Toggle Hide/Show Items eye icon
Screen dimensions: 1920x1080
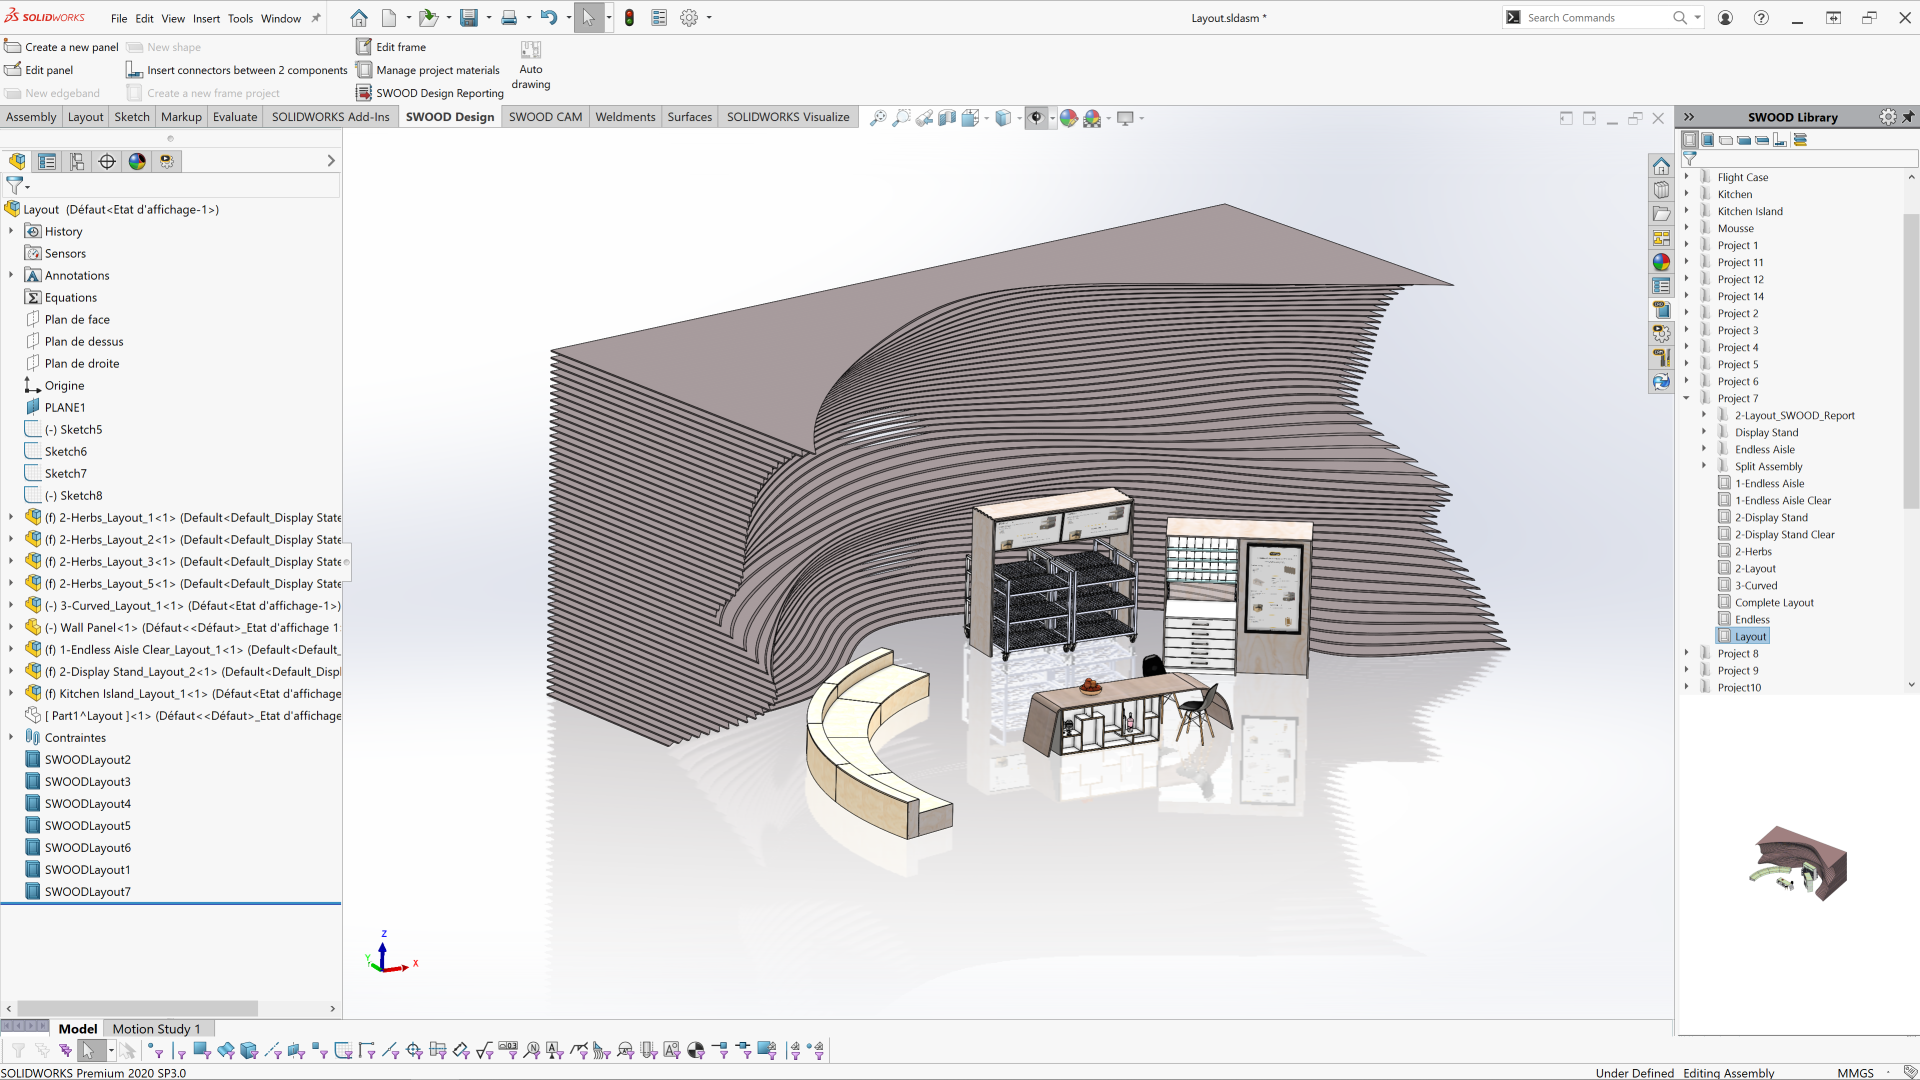pos(1036,118)
